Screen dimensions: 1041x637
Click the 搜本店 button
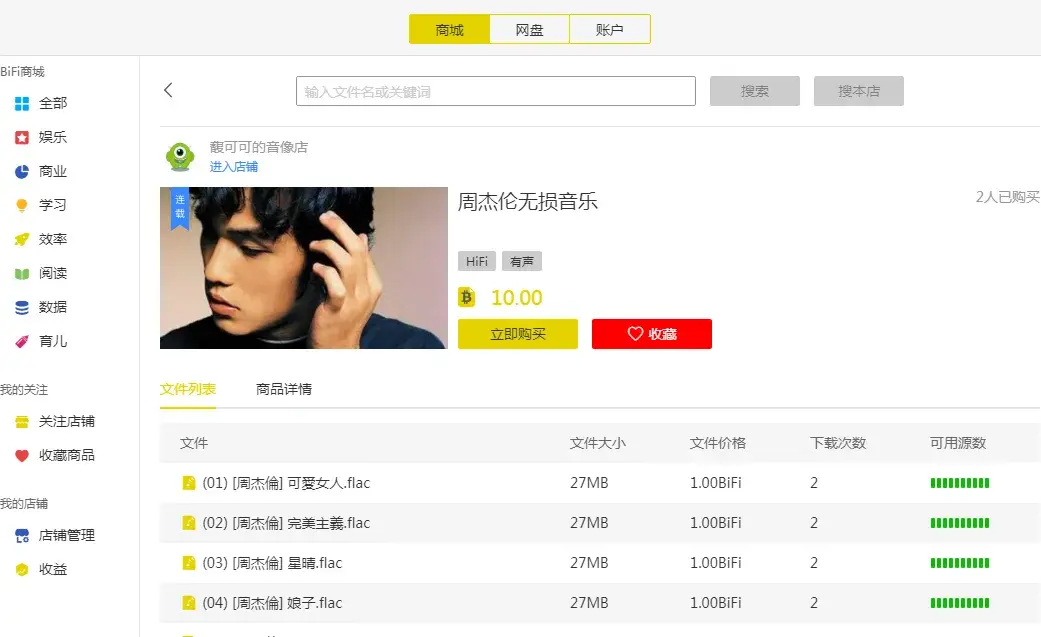(x=858, y=91)
